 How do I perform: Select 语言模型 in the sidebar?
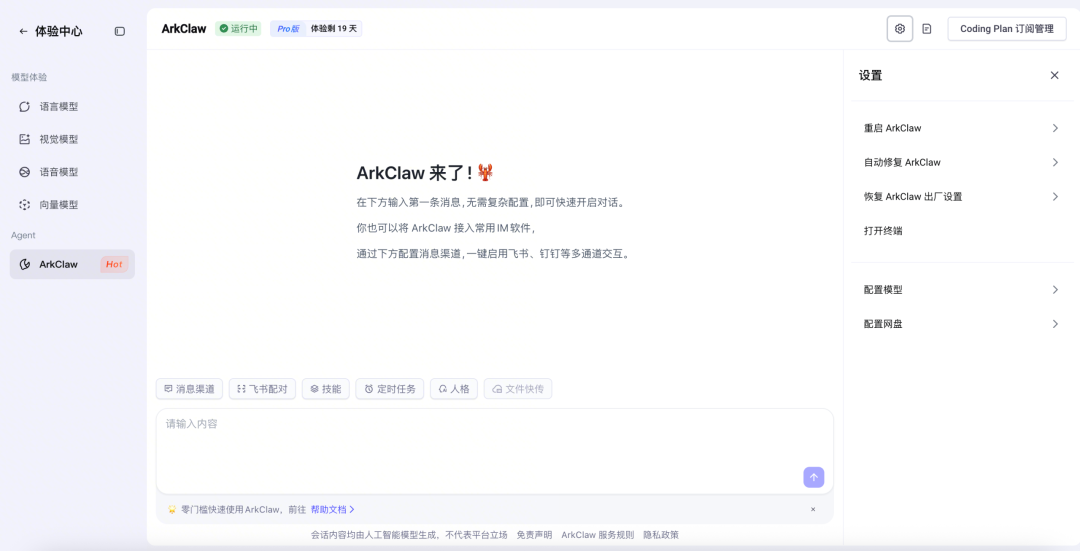click(x=72, y=106)
